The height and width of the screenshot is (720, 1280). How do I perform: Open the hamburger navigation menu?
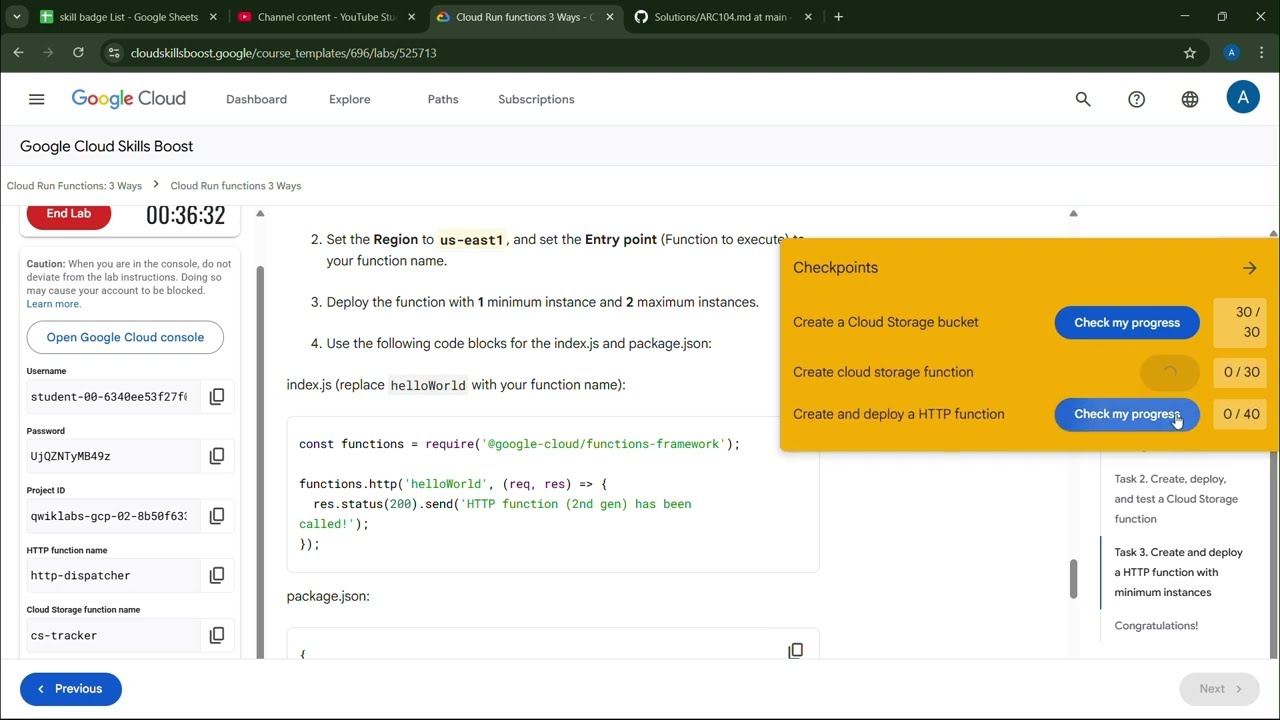37,99
